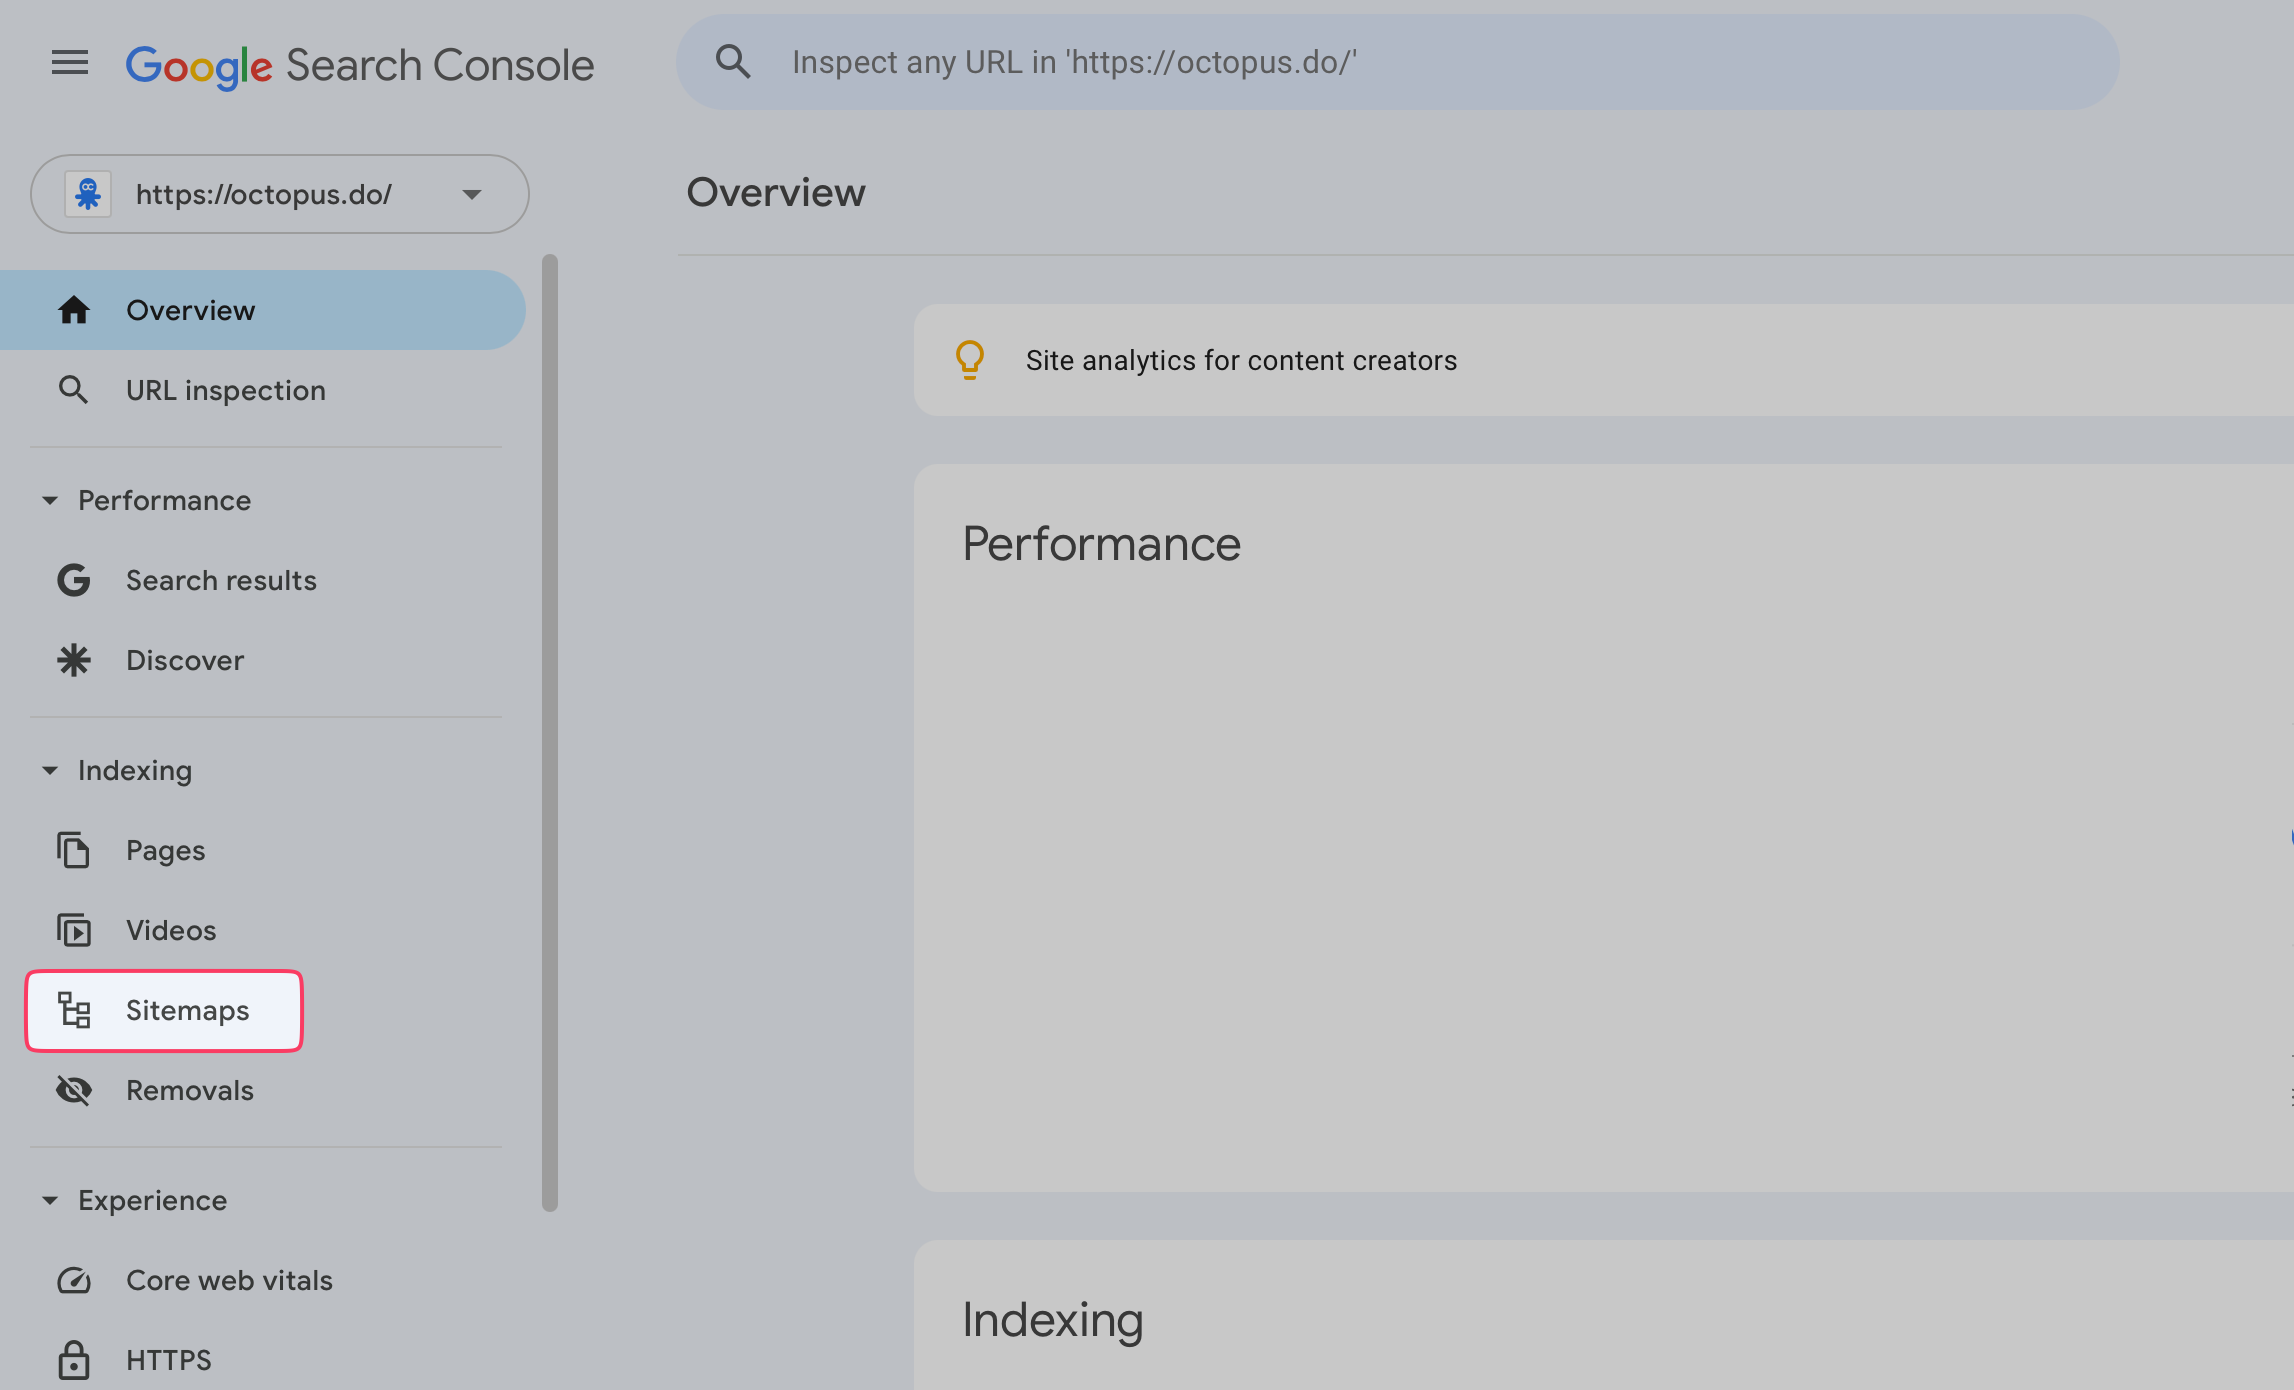Open the hamburger main menu

[70, 63]
